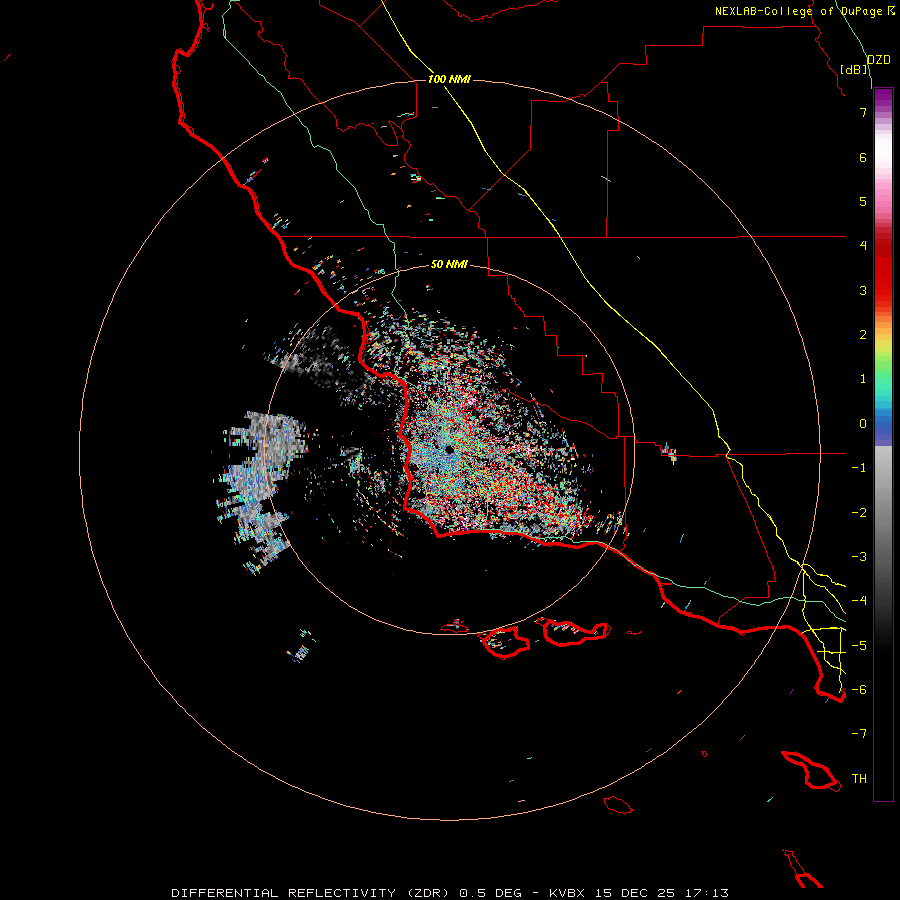Click the -7 scale value
This screenshot has height=900, width=900.
(859, 734)
